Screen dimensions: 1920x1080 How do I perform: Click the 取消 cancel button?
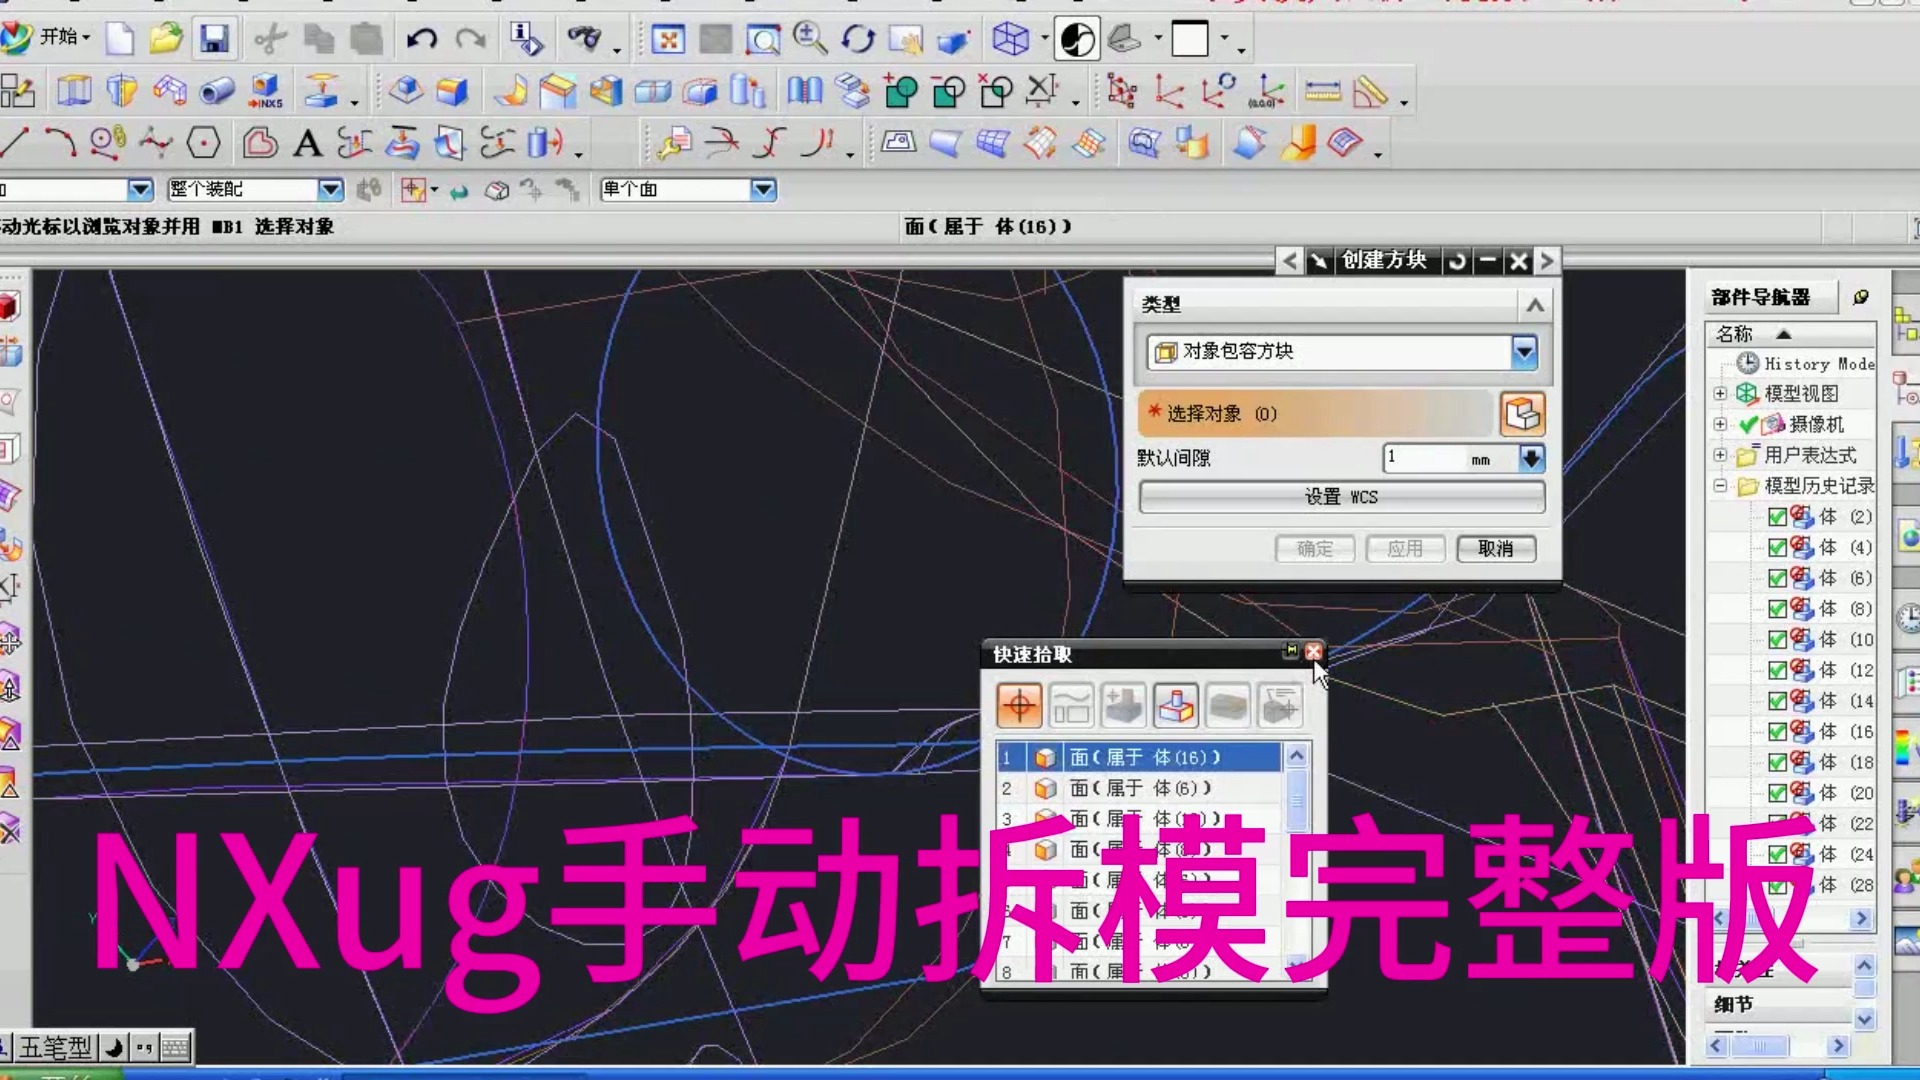(x=1495, y=548)
